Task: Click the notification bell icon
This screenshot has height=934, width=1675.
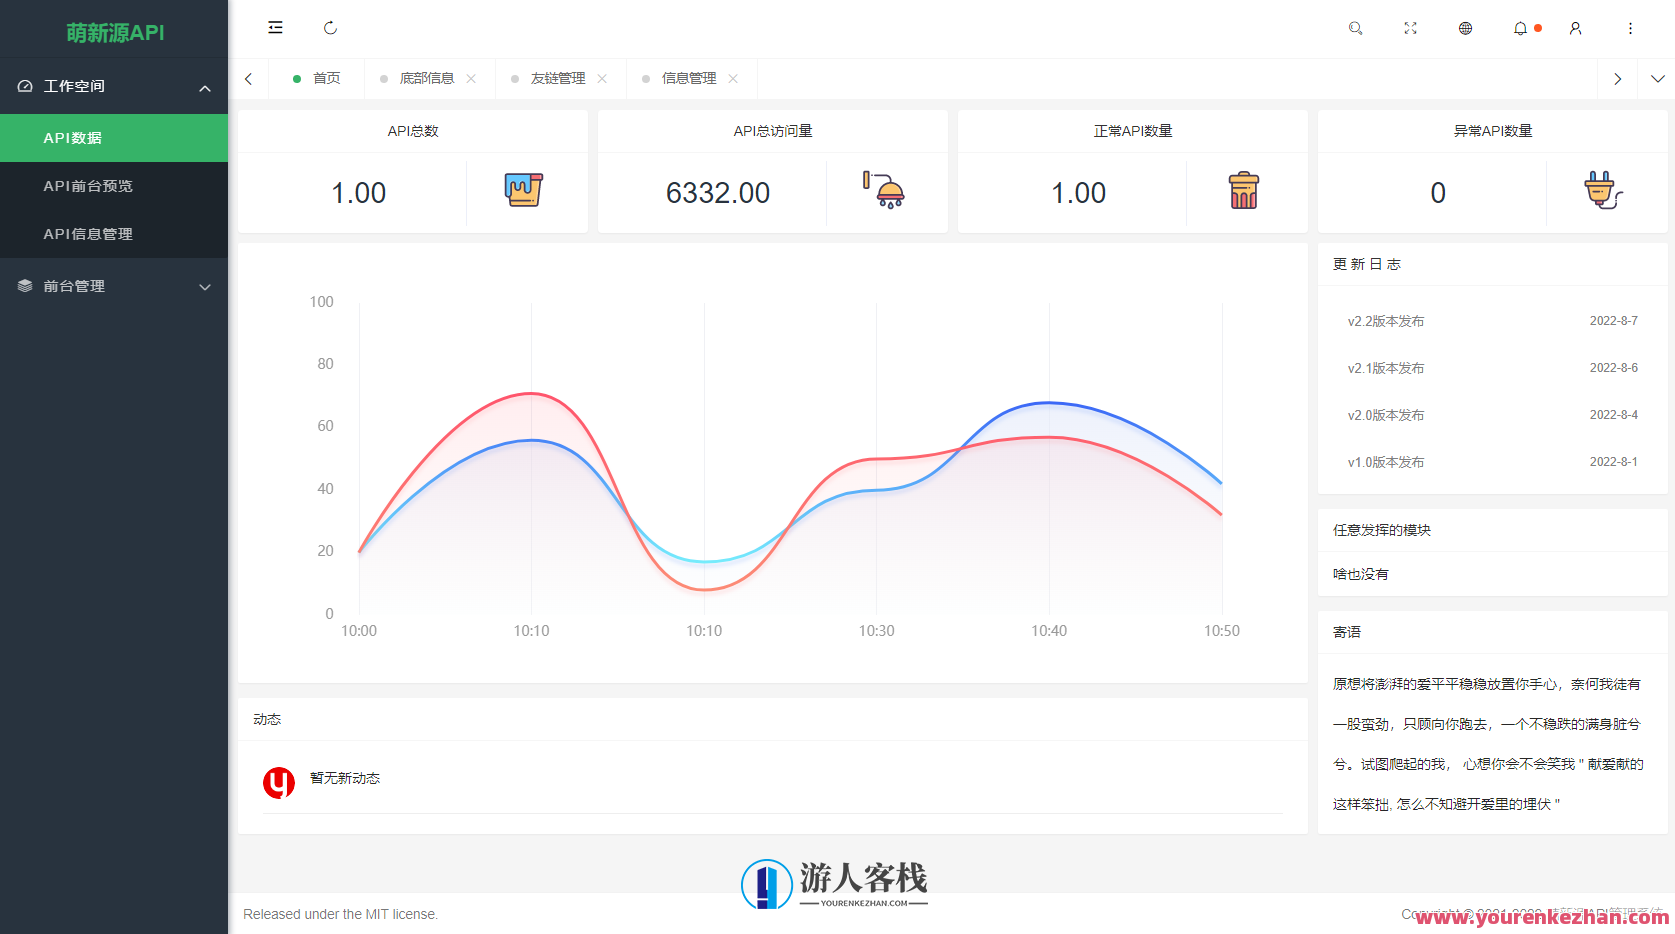Action: point(1520,28)
